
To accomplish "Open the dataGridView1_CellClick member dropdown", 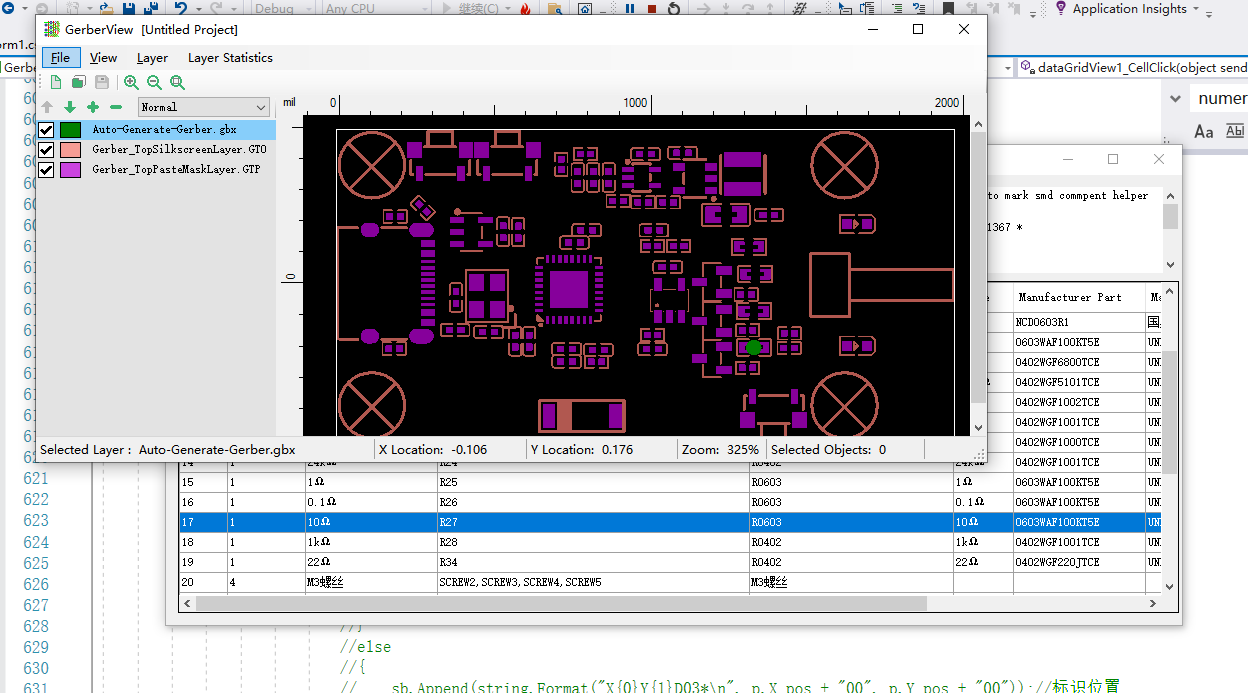I will point(1130,68).
